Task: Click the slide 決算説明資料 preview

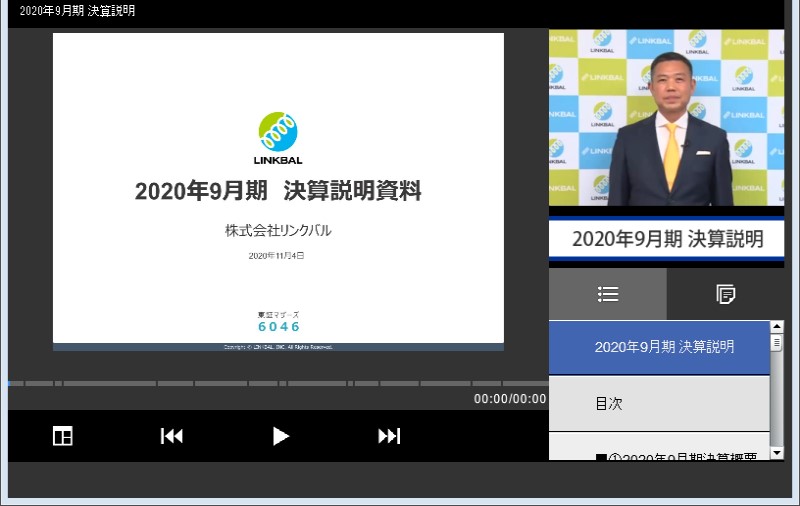Action: point(278,192)
